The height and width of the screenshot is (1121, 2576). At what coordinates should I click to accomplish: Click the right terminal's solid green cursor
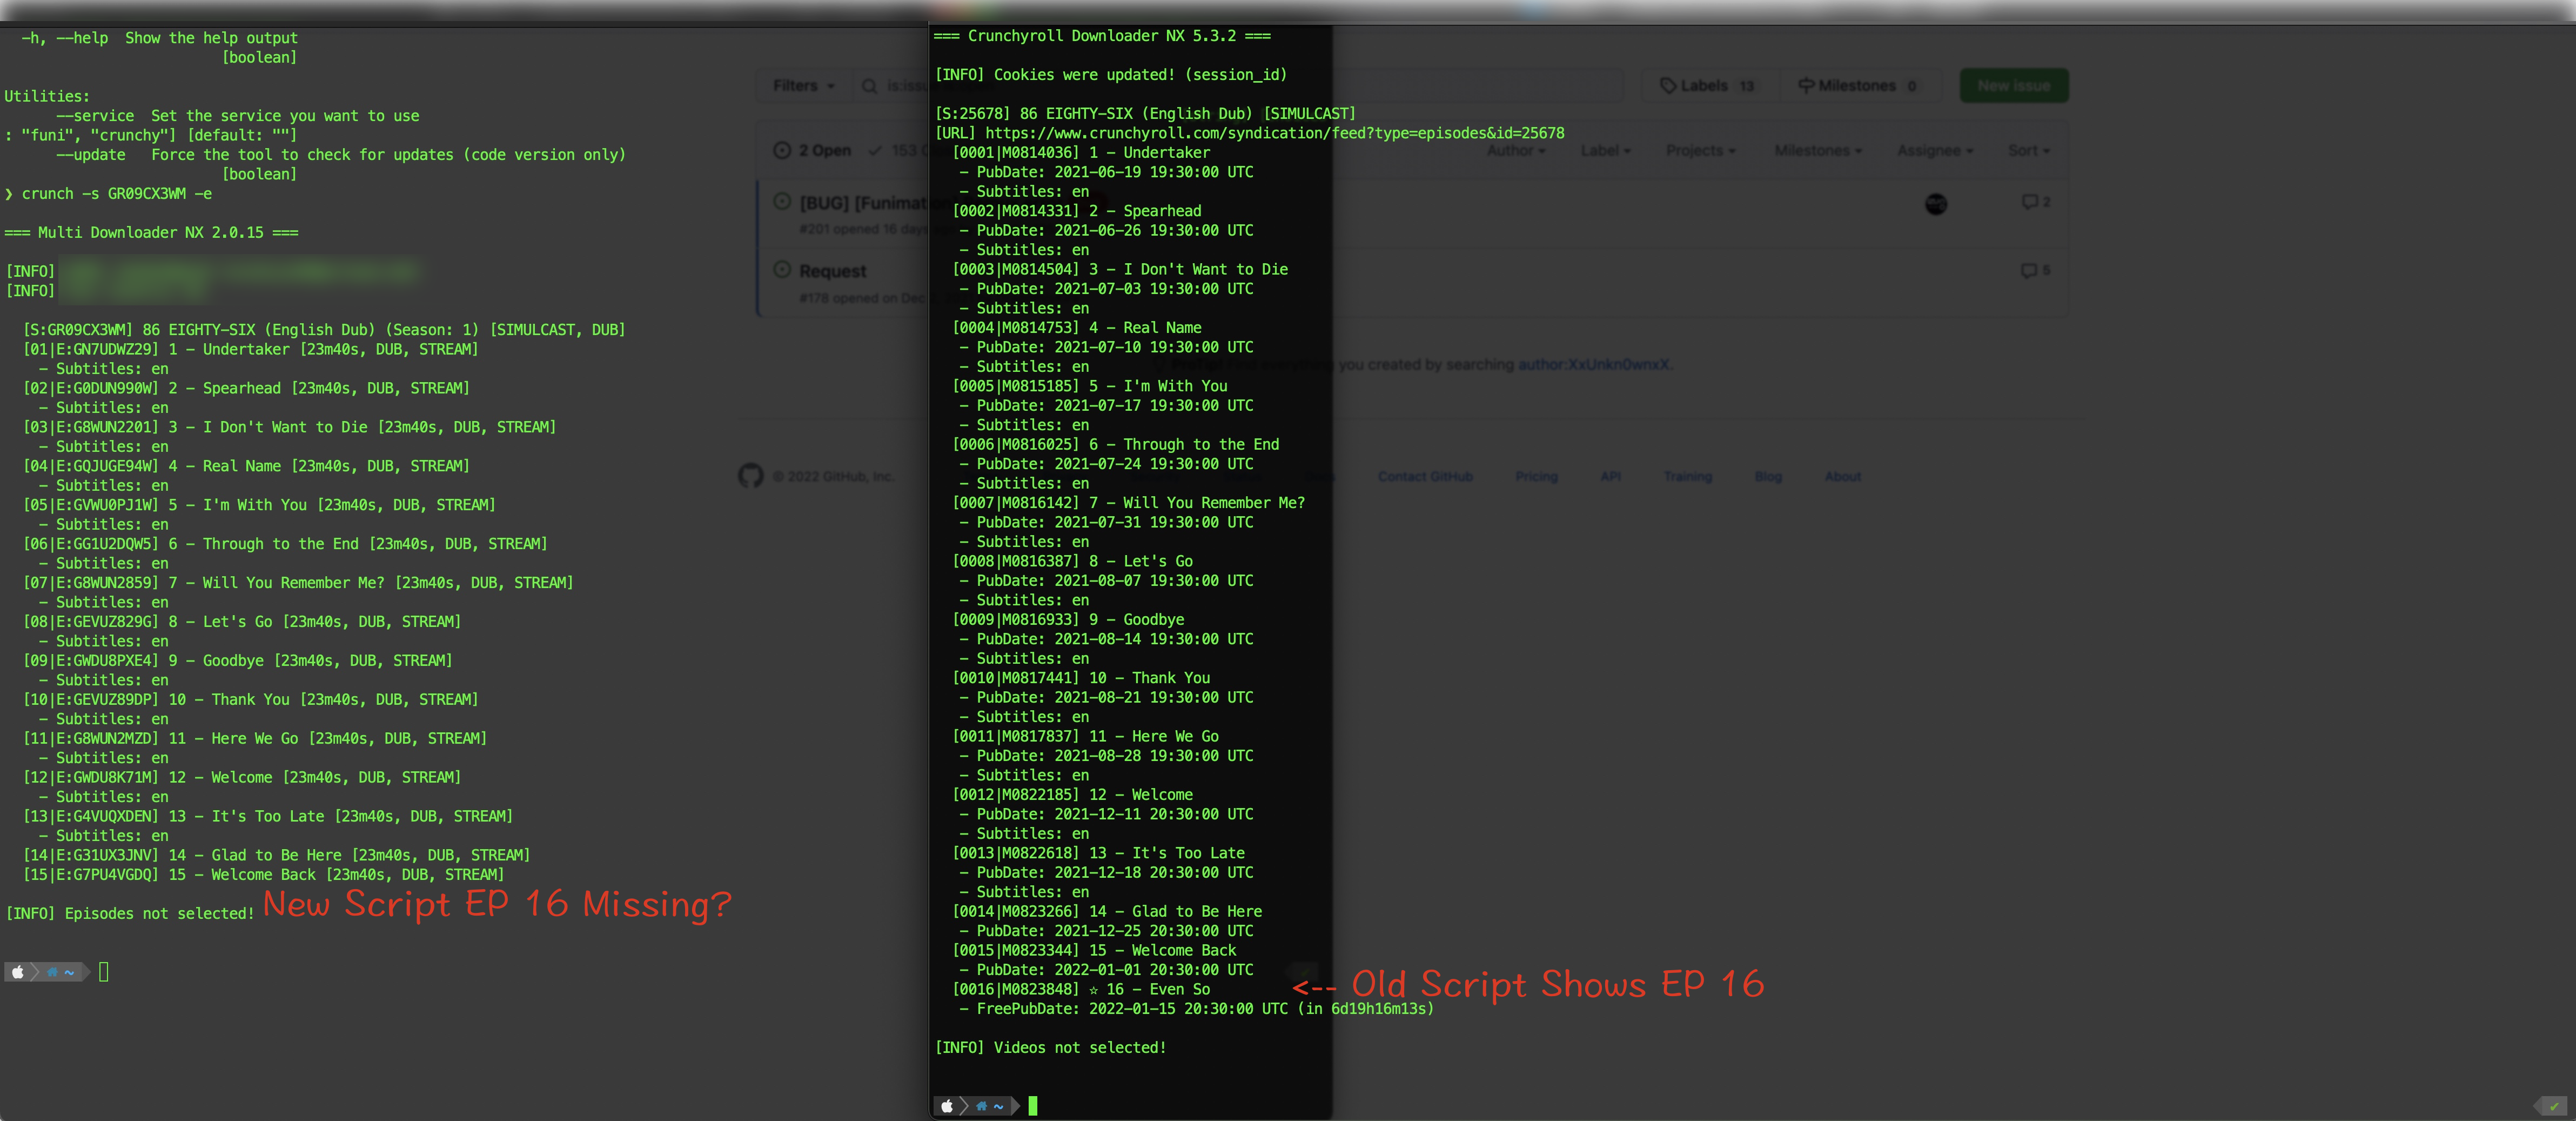(1033, 1106)
